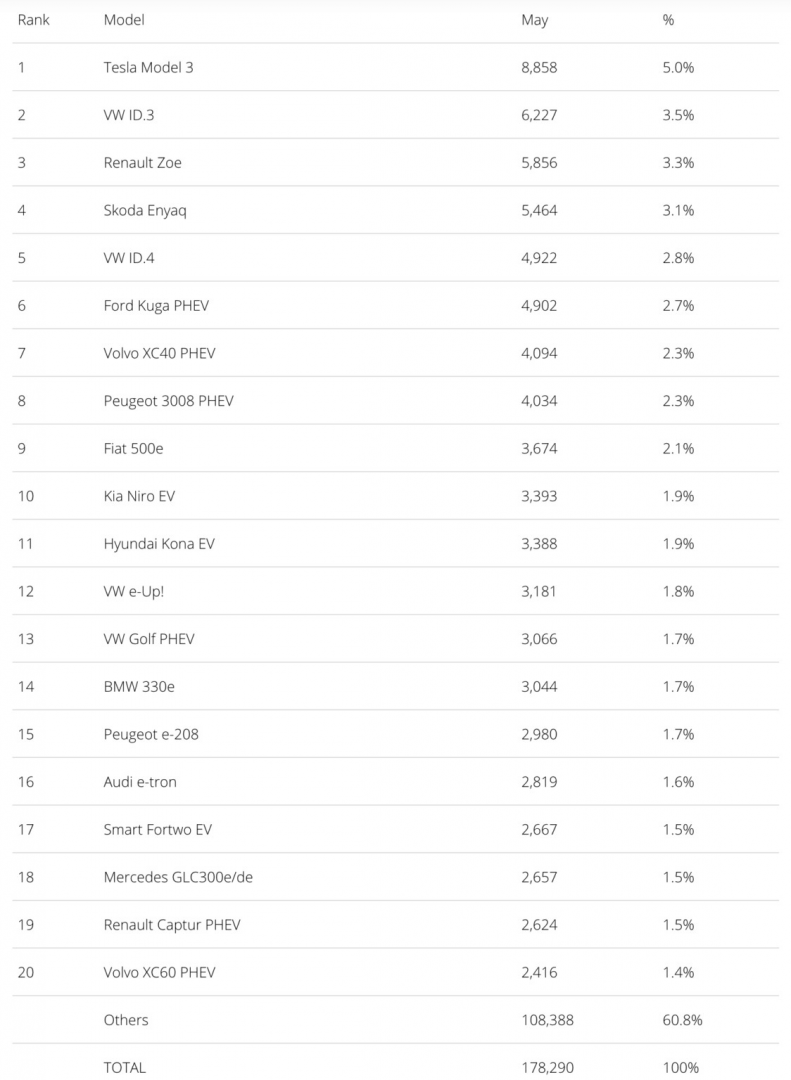This screenshot has height=1080, width=791.
Task: Click the Skoda Enyaq entry
Action: click(x=145, y=210)
